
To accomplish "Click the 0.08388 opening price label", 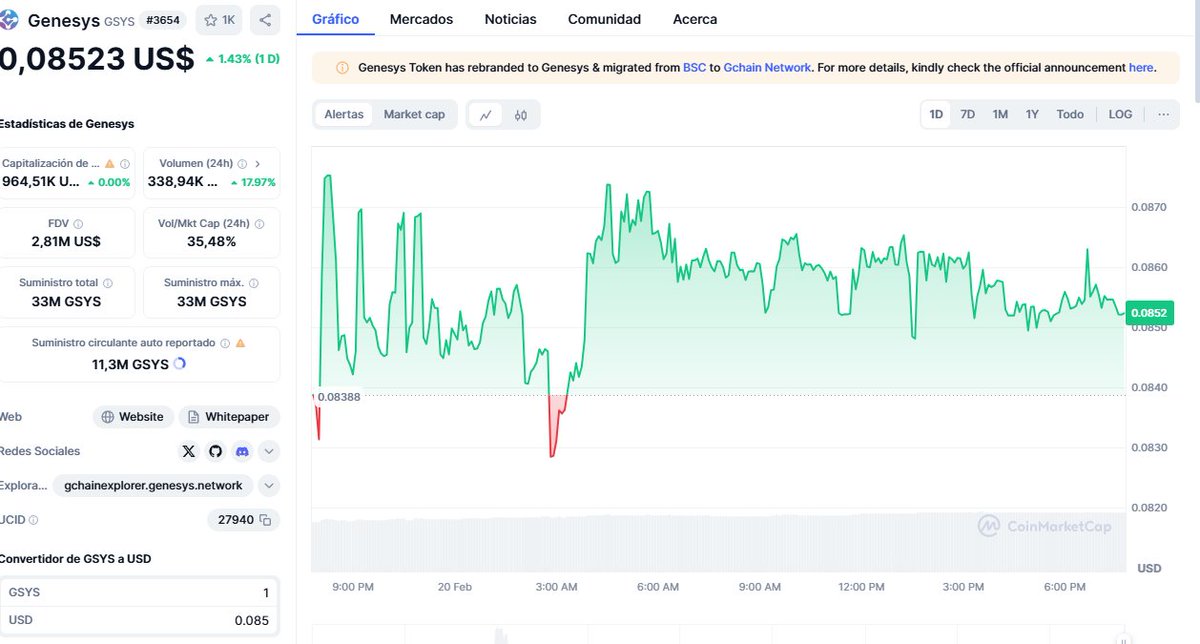I will click(x=339, y=397).
